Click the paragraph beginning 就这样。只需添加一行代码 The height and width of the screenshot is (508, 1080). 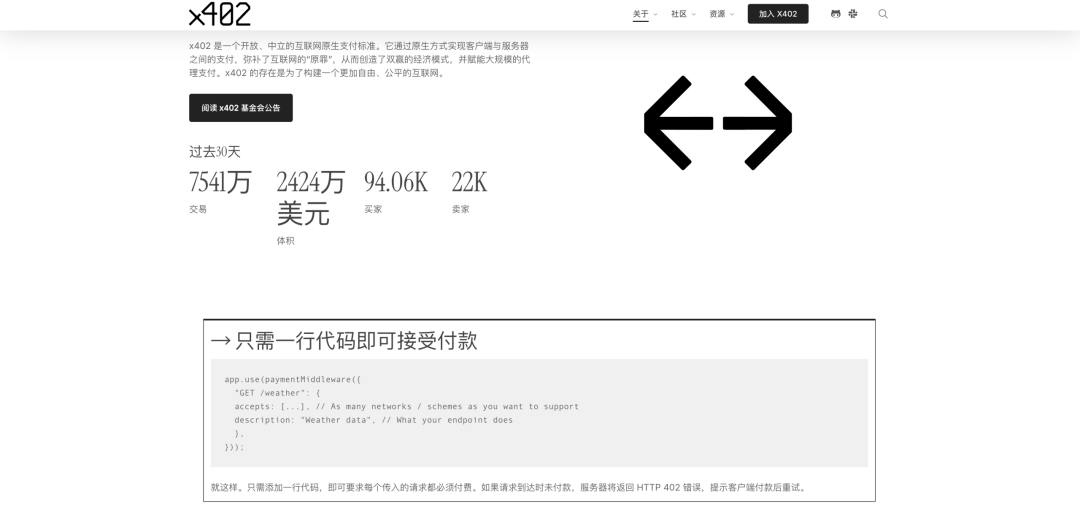pos(509,487)
